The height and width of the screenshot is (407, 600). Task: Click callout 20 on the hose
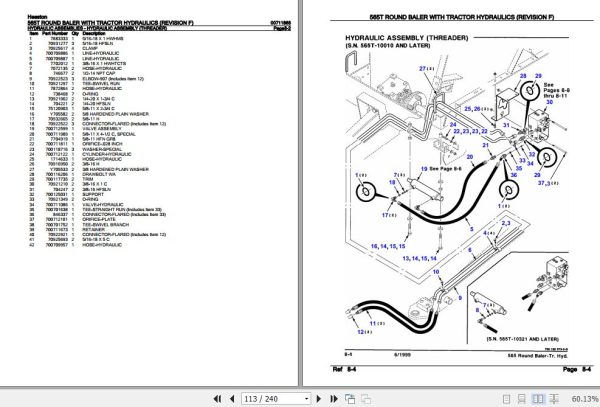(470, 157)
